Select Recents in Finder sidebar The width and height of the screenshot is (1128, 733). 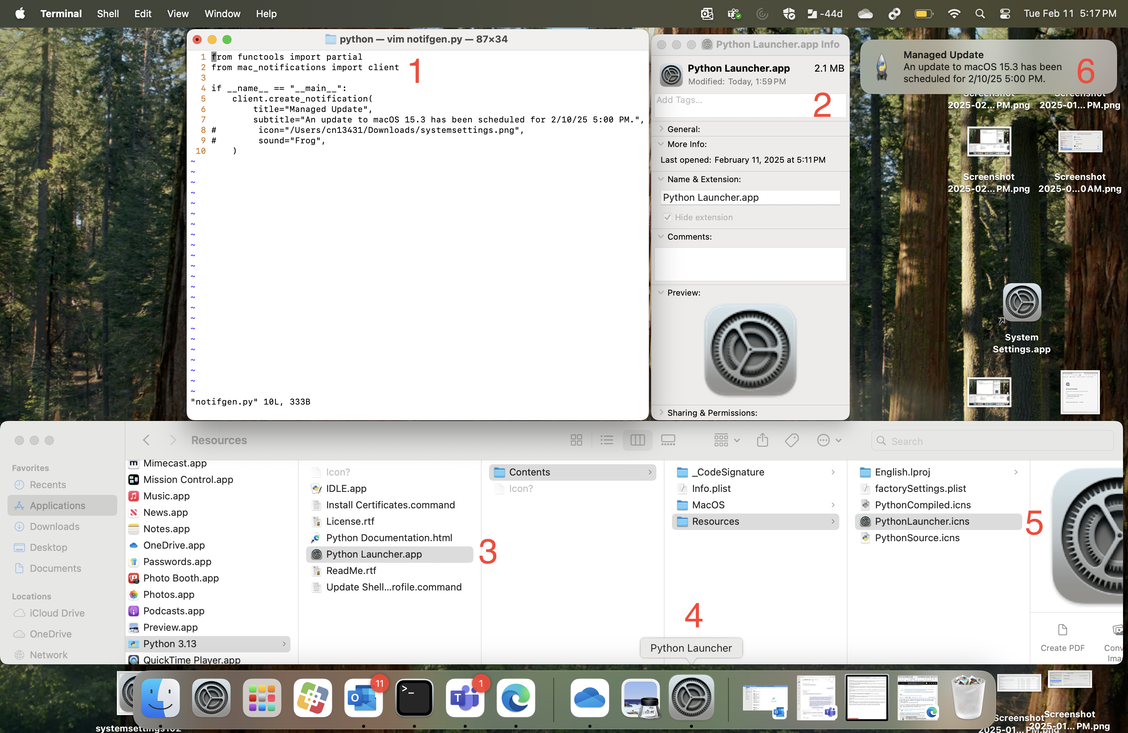click(x=63, y=485)
